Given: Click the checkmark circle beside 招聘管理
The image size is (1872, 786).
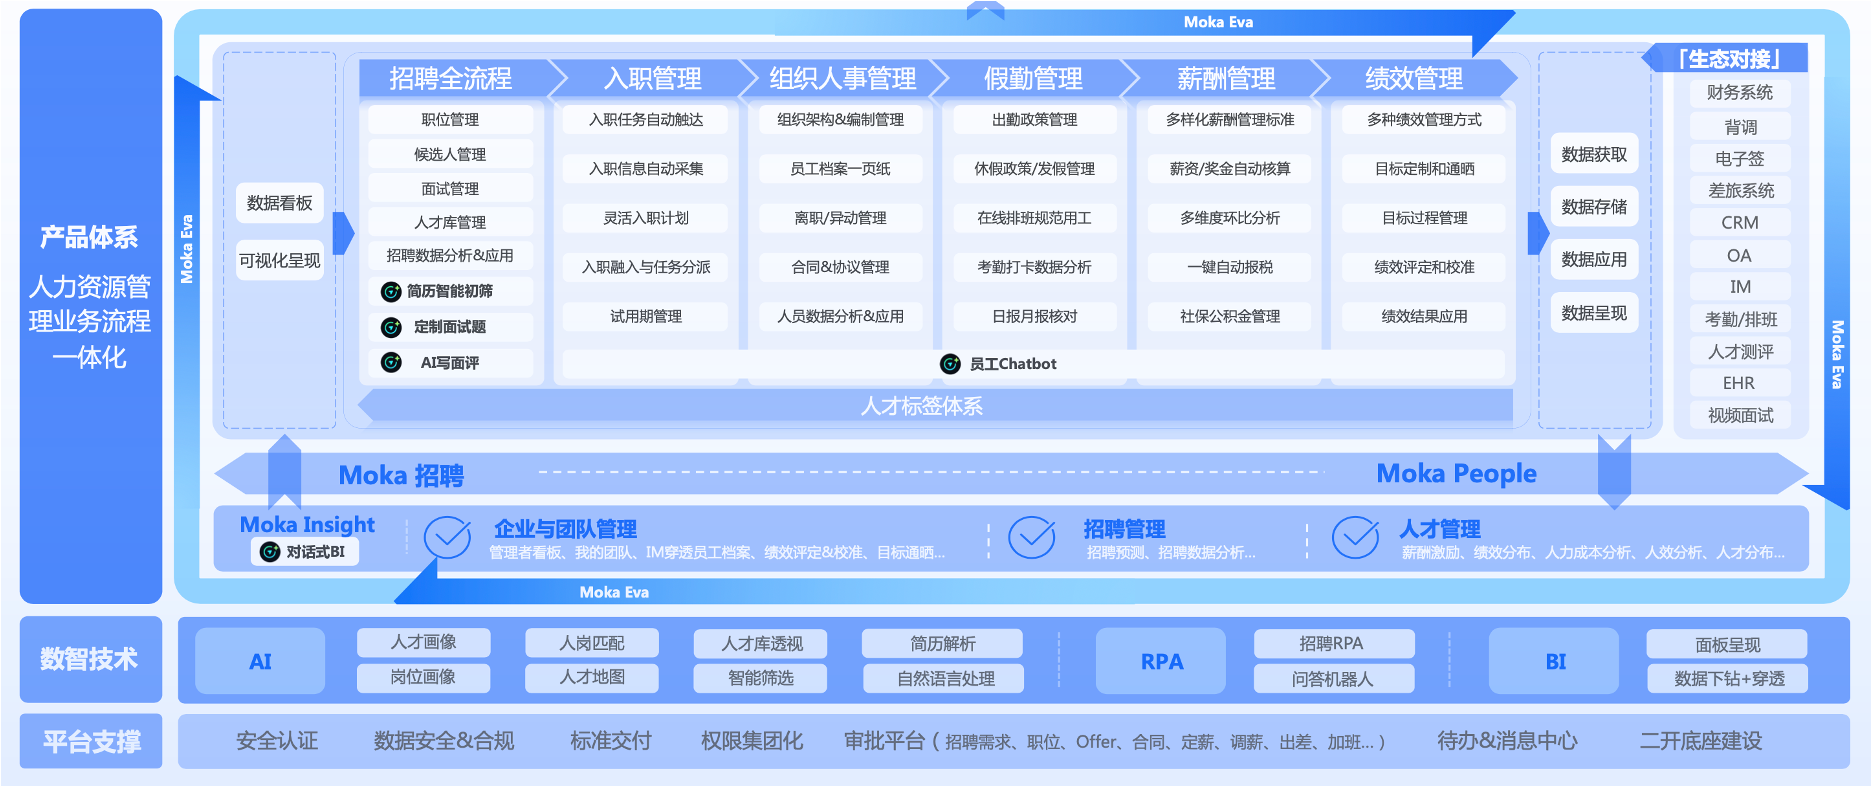Looking at the screenshot, I should (1031, 538).
